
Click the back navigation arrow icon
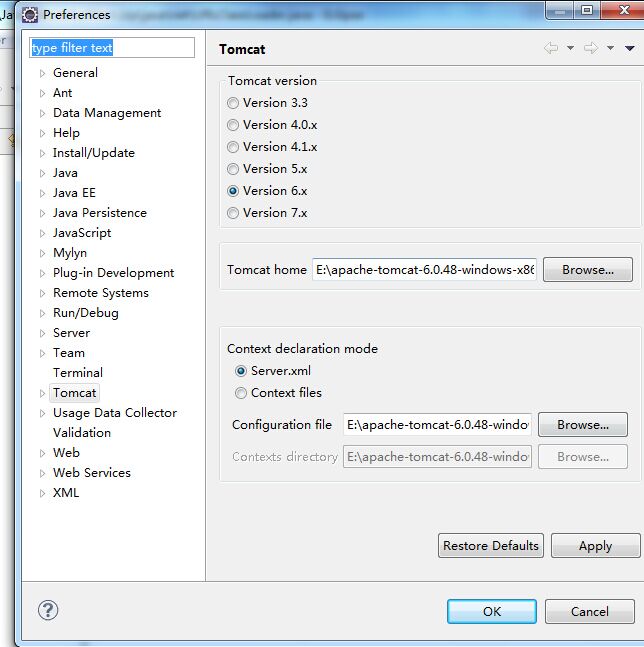551,48
